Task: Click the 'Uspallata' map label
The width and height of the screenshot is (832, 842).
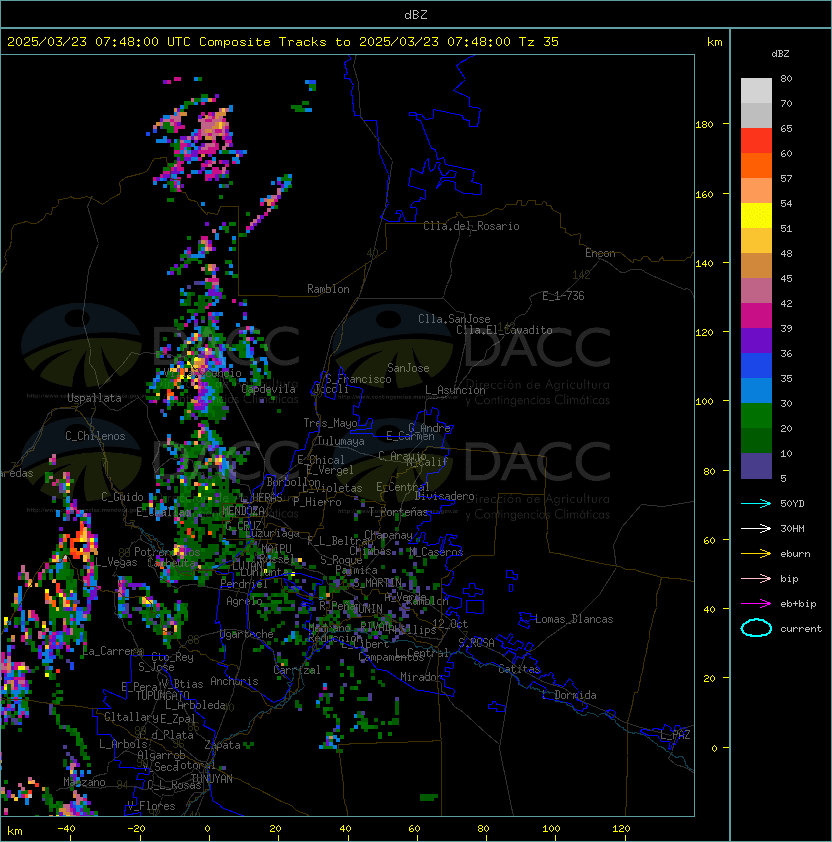Action: (x=94, y=398)
